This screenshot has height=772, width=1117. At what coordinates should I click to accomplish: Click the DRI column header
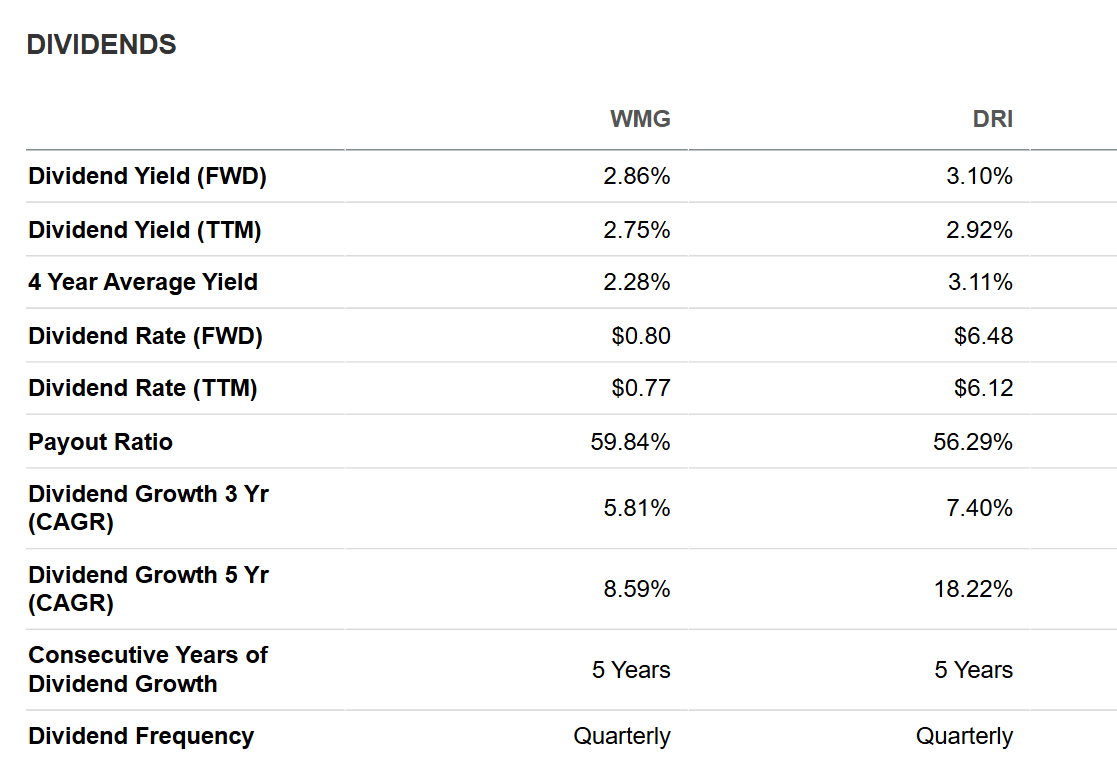992,118
